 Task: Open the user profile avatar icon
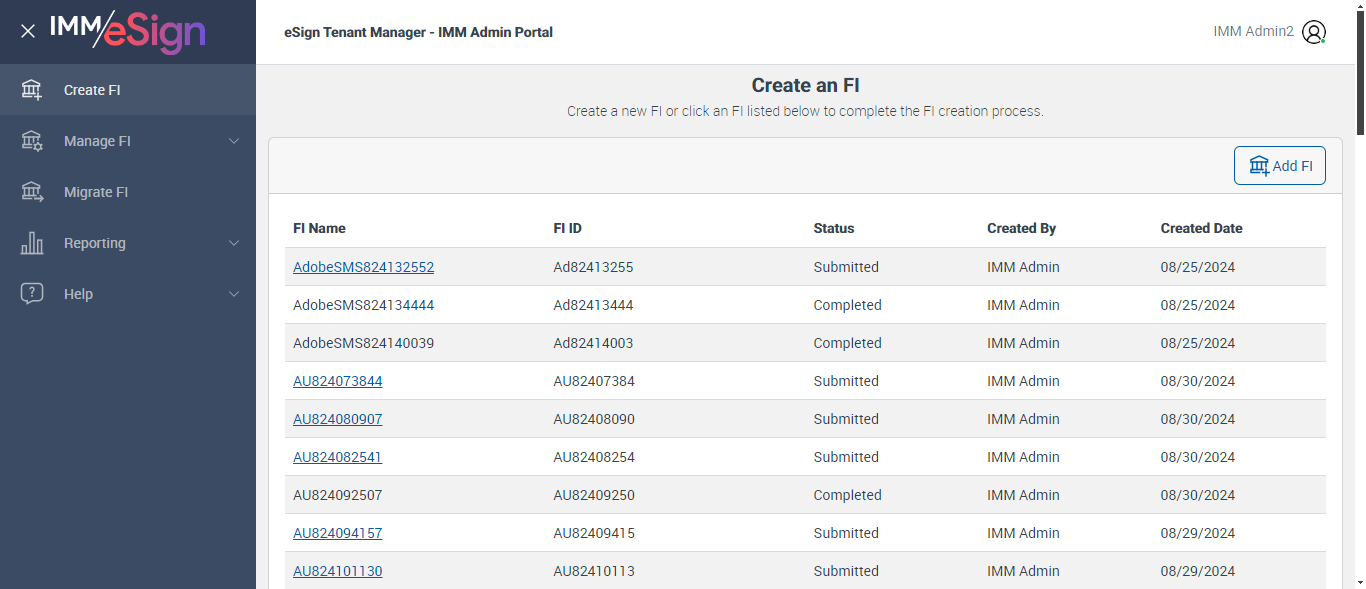pos(1314,32)
